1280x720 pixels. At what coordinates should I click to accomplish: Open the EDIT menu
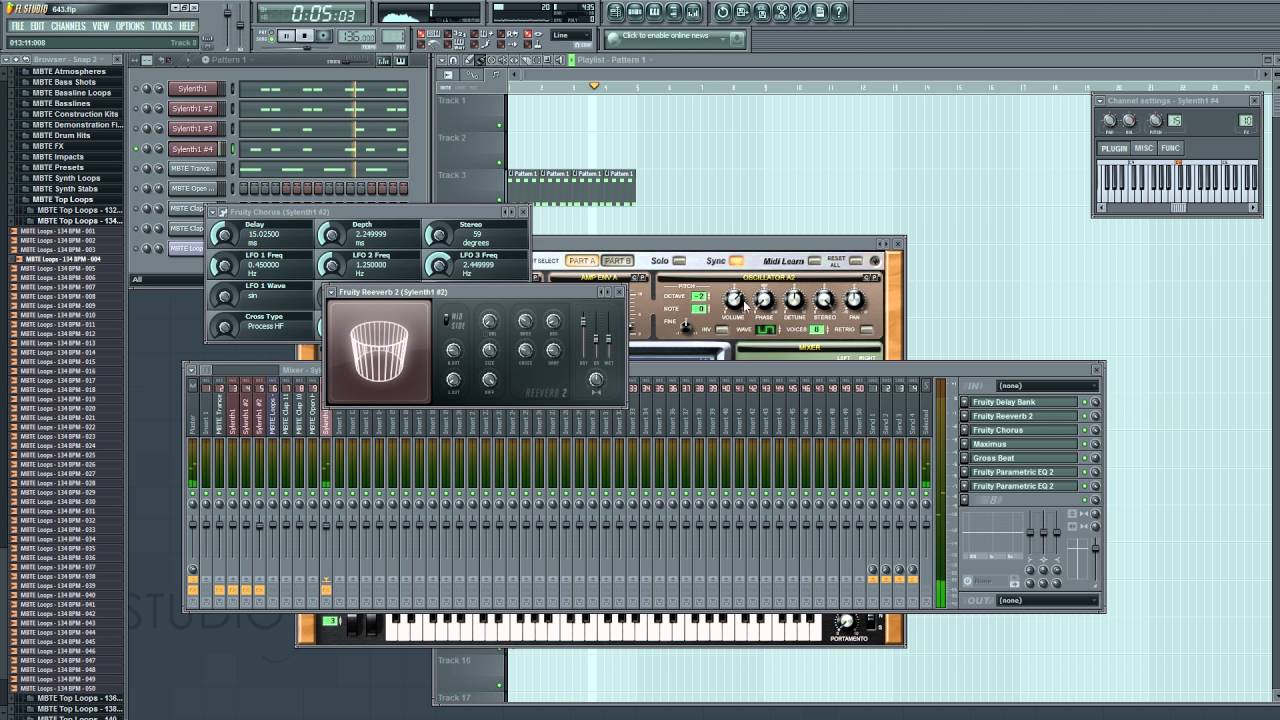(x=37, y=26)
